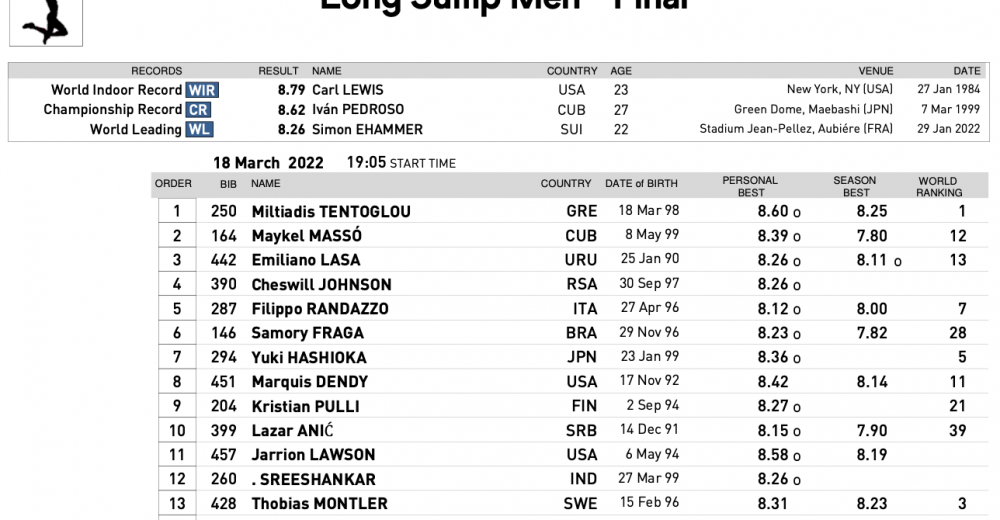Click on Thobias MONTLER's name
This screenshot has height=520, width=1000.
coord(319,504)
